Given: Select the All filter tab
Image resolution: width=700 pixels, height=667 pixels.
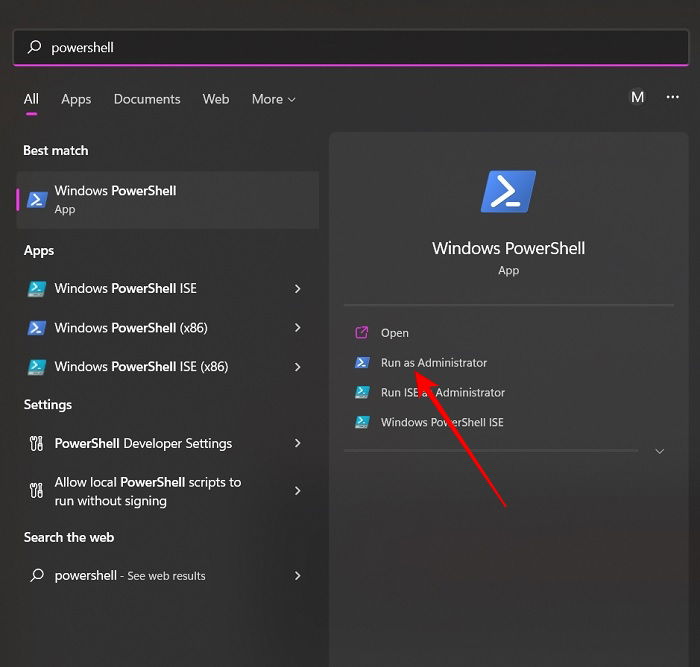Looking at the screenshot, I should 31,99.
